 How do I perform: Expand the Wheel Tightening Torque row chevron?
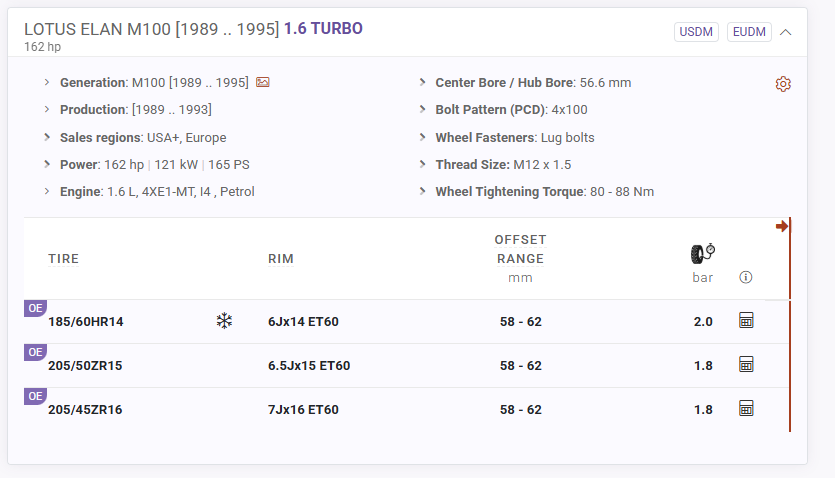pos(422,191)
